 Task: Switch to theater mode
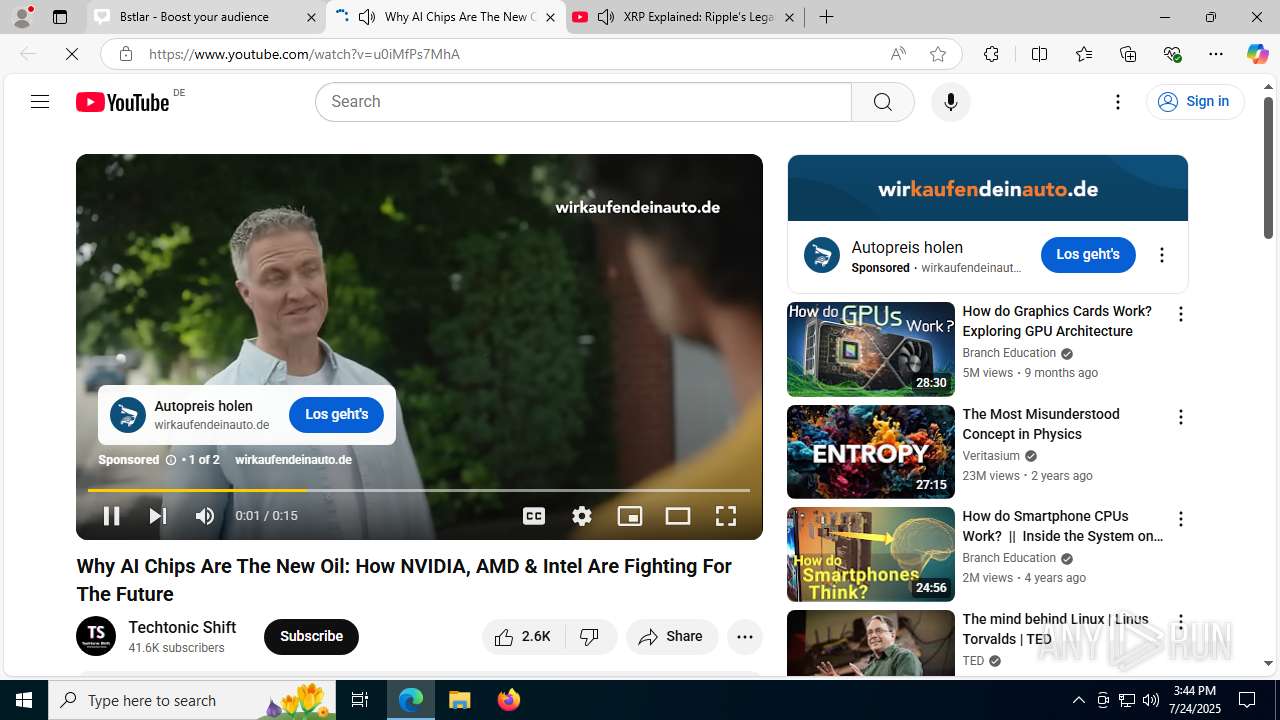(678, 516)
